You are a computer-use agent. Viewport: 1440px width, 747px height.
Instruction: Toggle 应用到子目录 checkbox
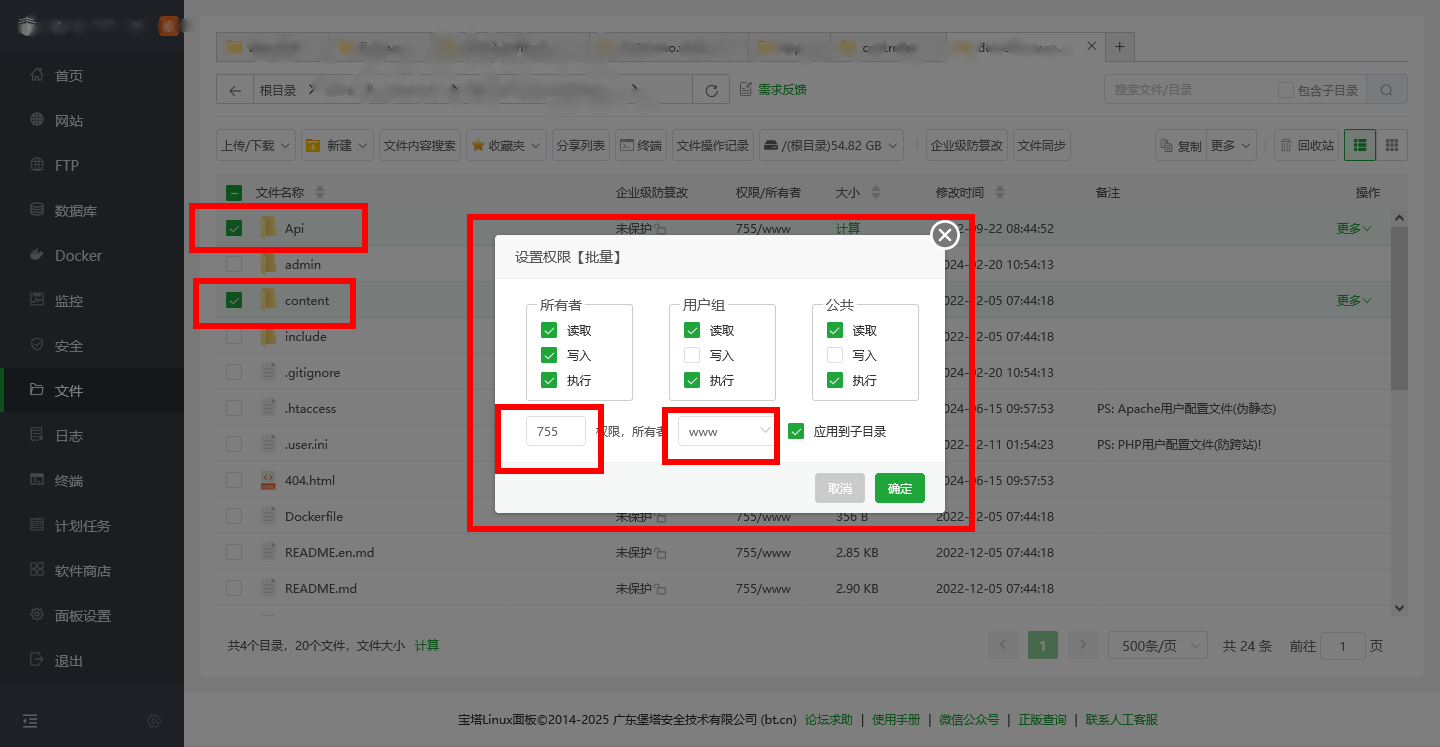click(x=796, y=431)
